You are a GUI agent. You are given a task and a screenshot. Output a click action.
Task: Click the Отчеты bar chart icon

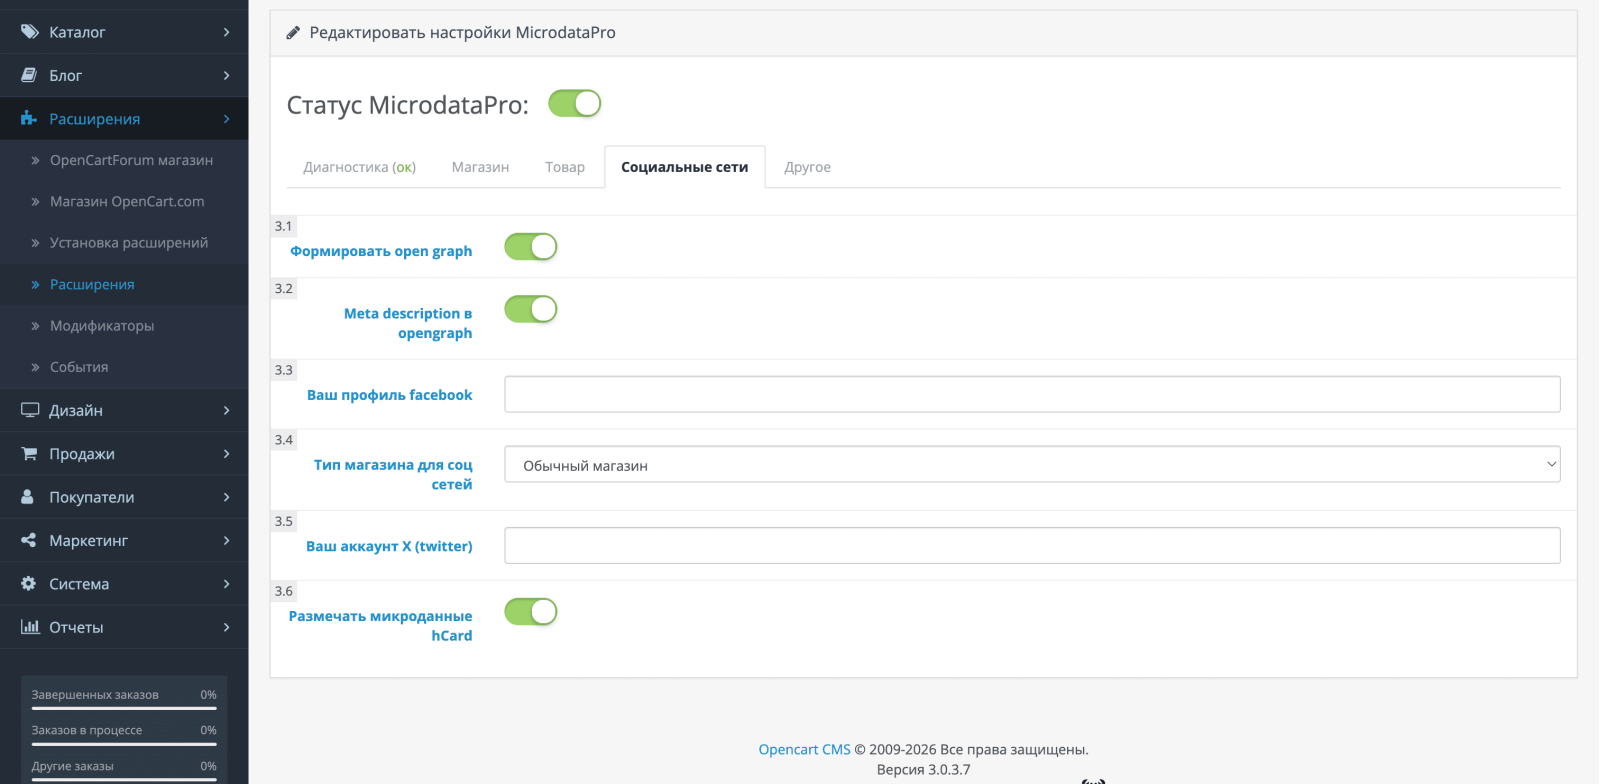pyautogui.click(x=30, y=627)
